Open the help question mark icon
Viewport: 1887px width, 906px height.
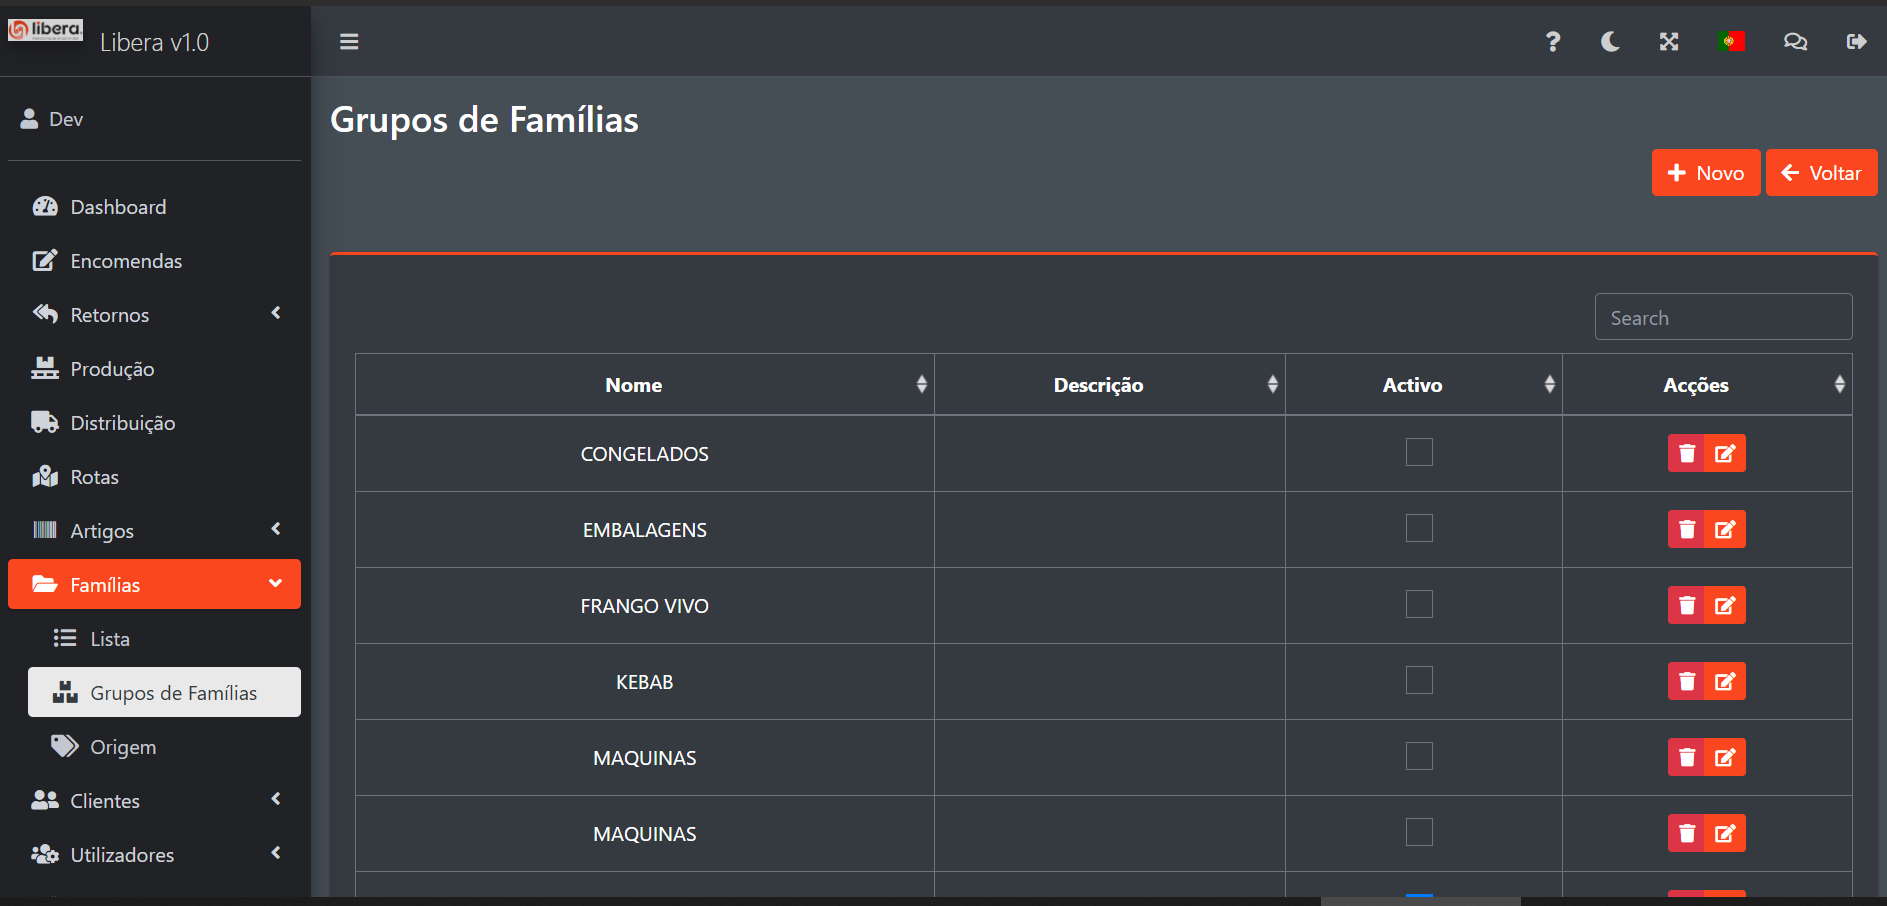coord(1552,42)
